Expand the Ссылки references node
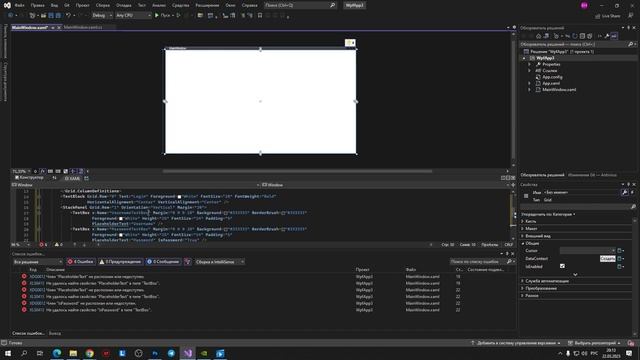The height and width of the screenshot is (360, 640). tap(529, 71)
